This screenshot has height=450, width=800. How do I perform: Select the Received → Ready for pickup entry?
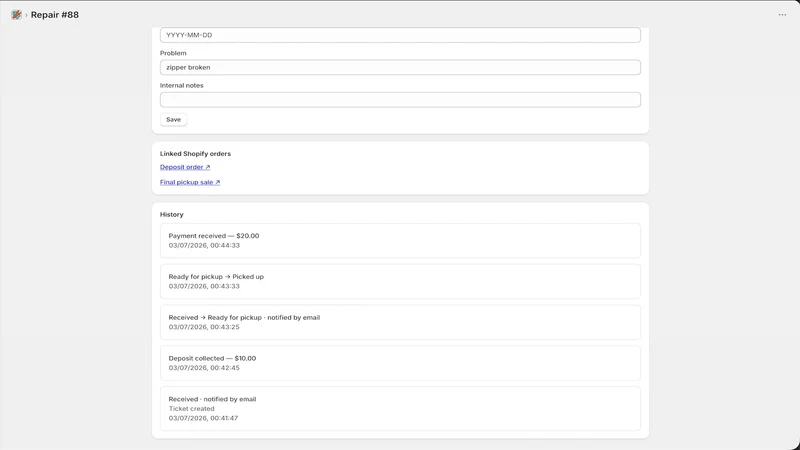(x=400, y=322)
